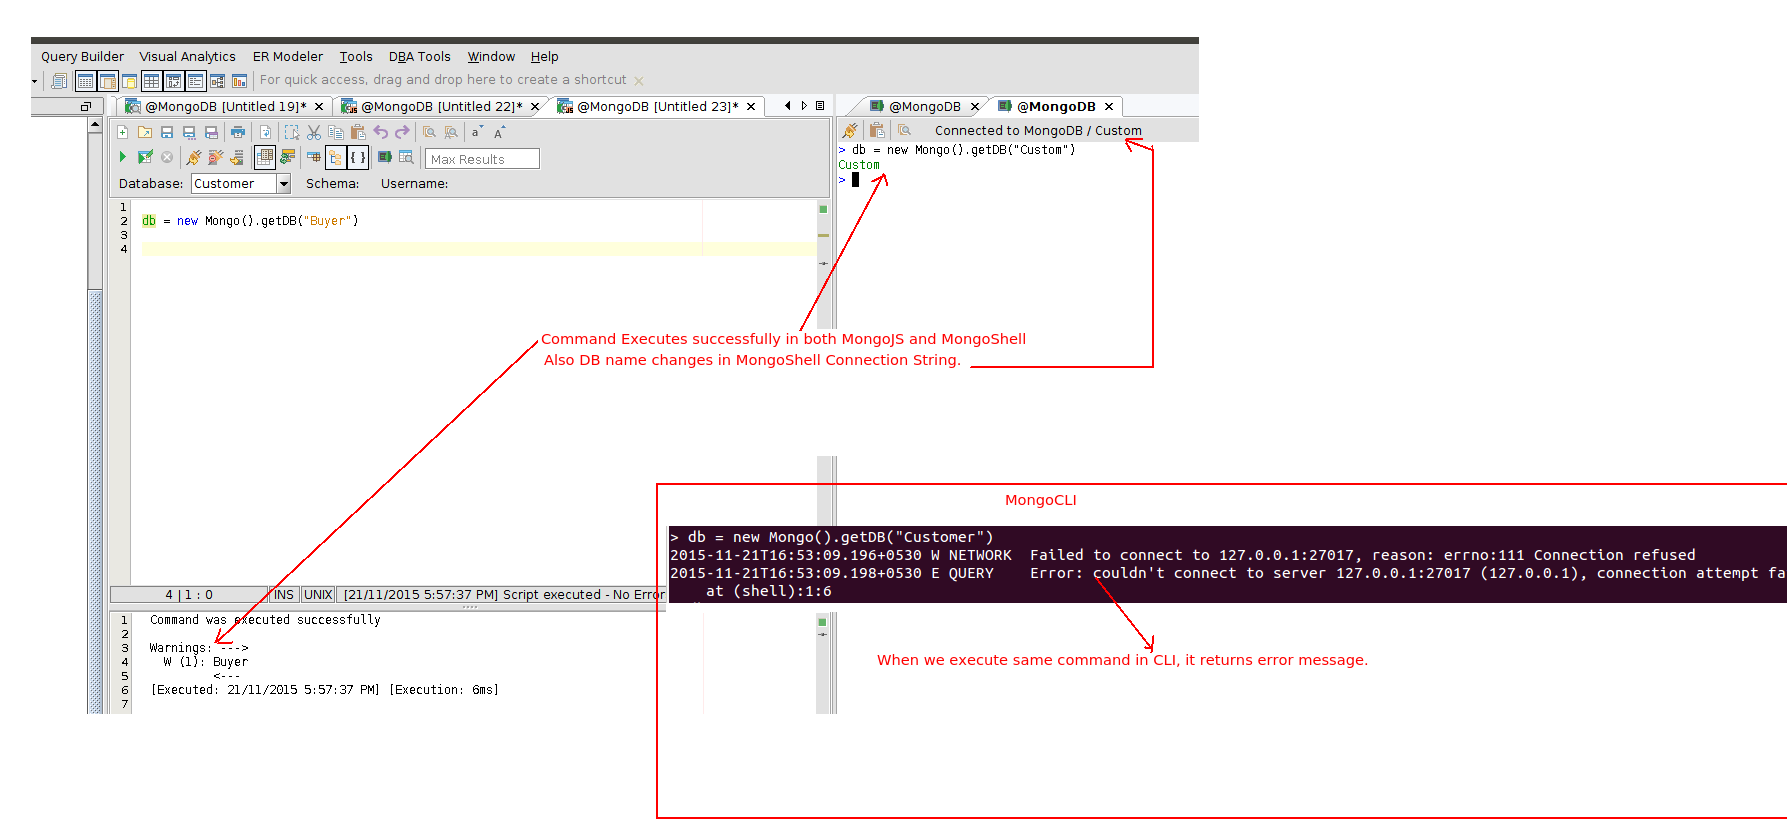Open the Help menu

545,57
